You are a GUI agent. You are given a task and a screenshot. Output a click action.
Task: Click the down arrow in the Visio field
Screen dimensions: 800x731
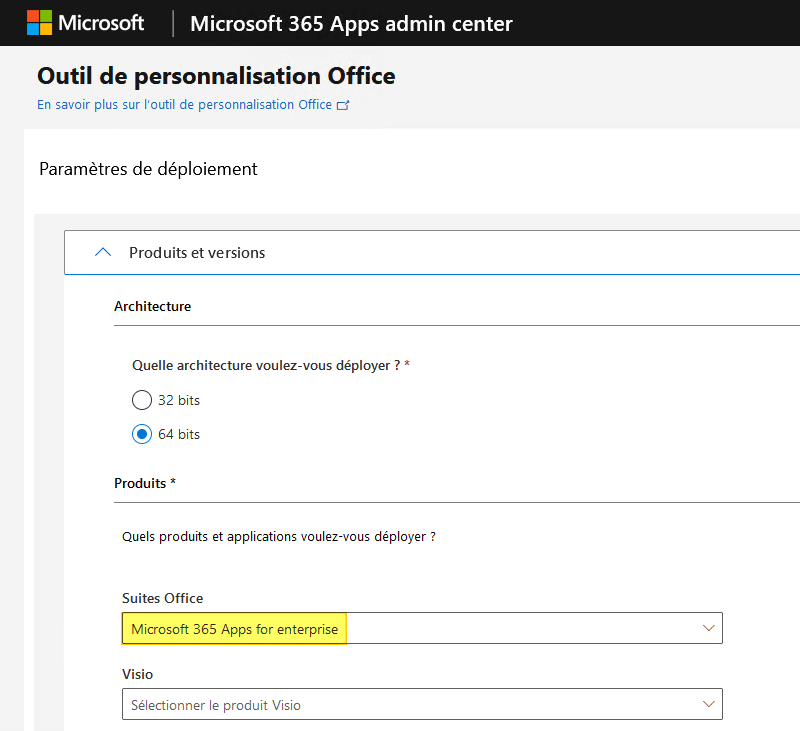708,704
